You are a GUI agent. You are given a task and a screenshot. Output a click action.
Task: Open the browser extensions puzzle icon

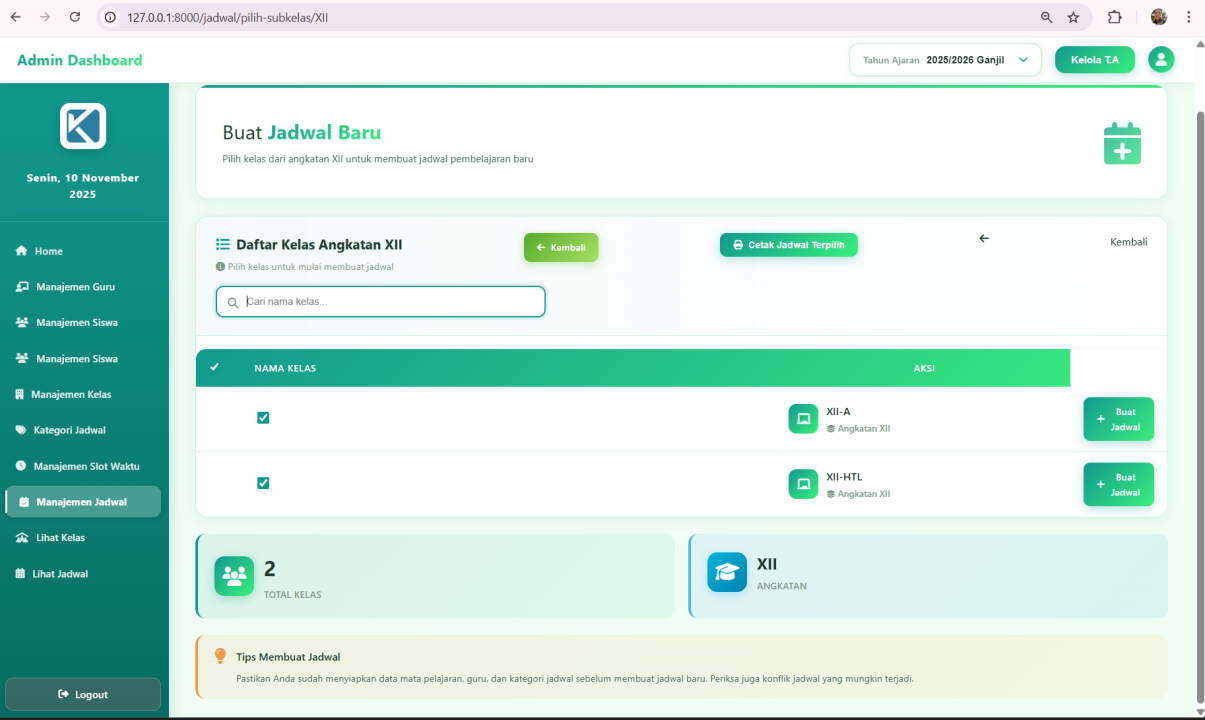(1114, 17)
